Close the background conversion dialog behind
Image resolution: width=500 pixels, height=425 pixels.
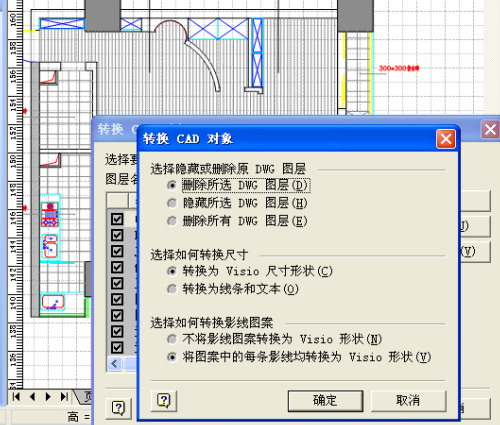click(490, 129)
